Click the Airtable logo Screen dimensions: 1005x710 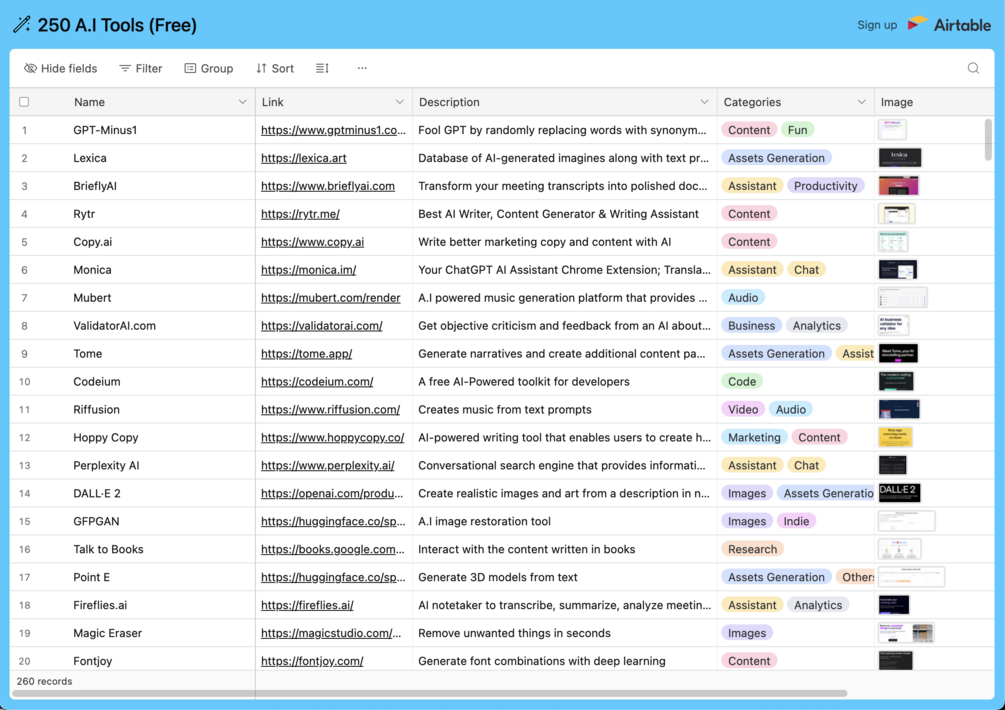click(x=950, y=25)
